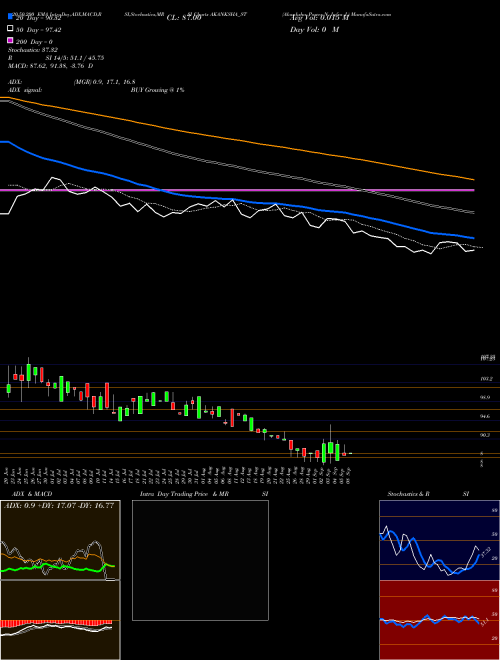Click the white 50 Day legend swatch
This screenshot has height=660, width=500.
pos(10,29)
